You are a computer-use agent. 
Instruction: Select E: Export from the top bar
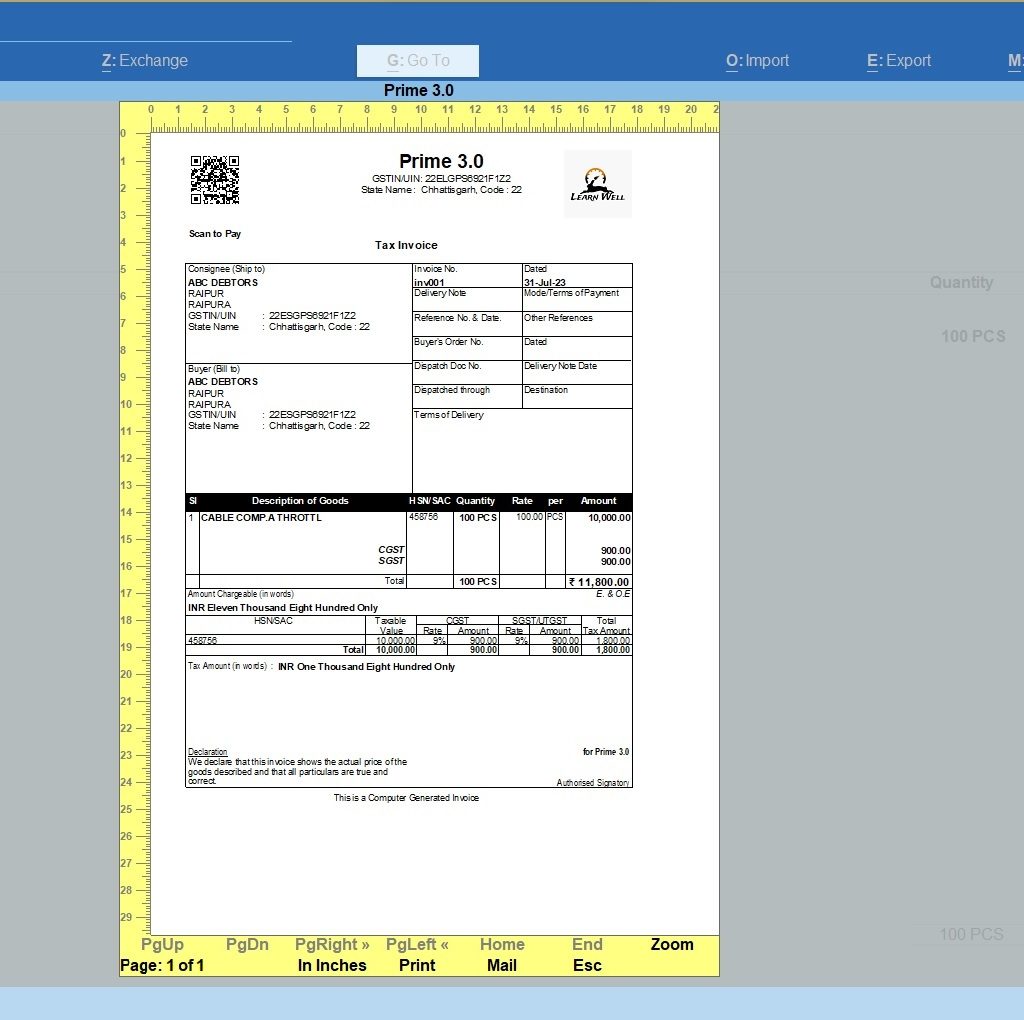click(x=898, y=60)
